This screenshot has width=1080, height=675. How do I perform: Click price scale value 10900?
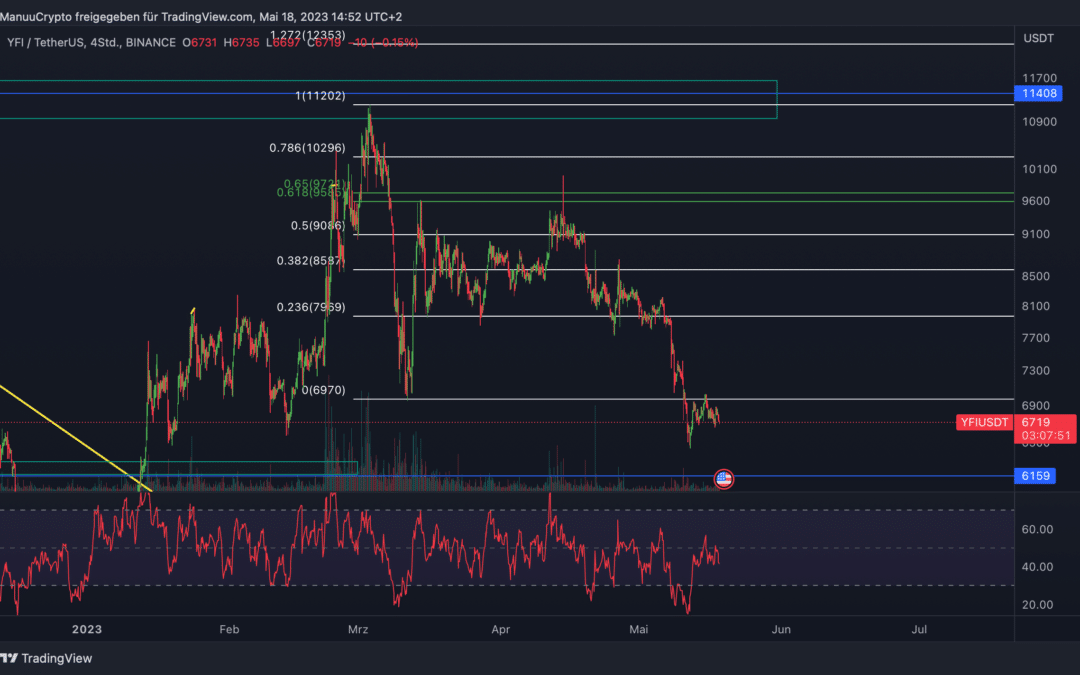pos(1039,122)
